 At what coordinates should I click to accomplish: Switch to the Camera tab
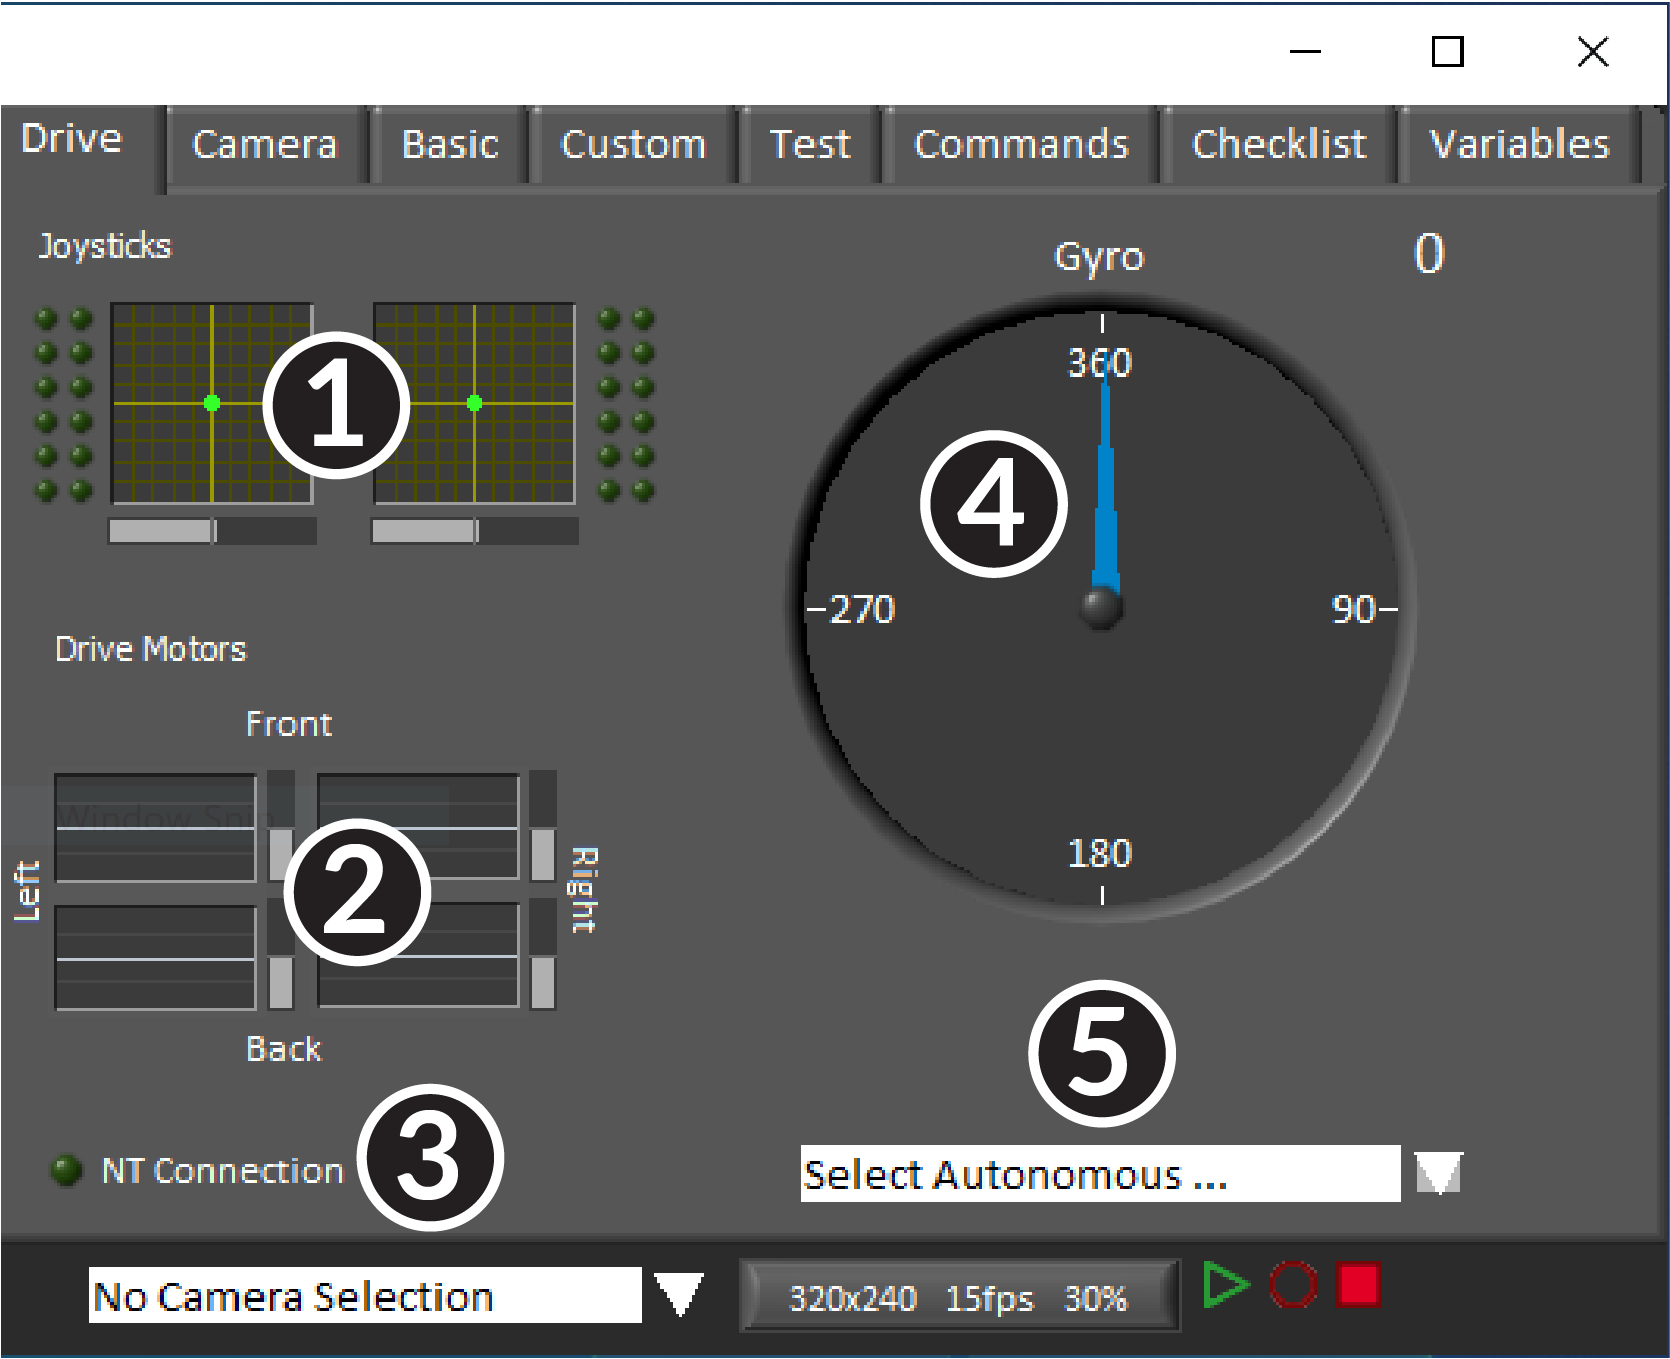[x=263, y=145]
